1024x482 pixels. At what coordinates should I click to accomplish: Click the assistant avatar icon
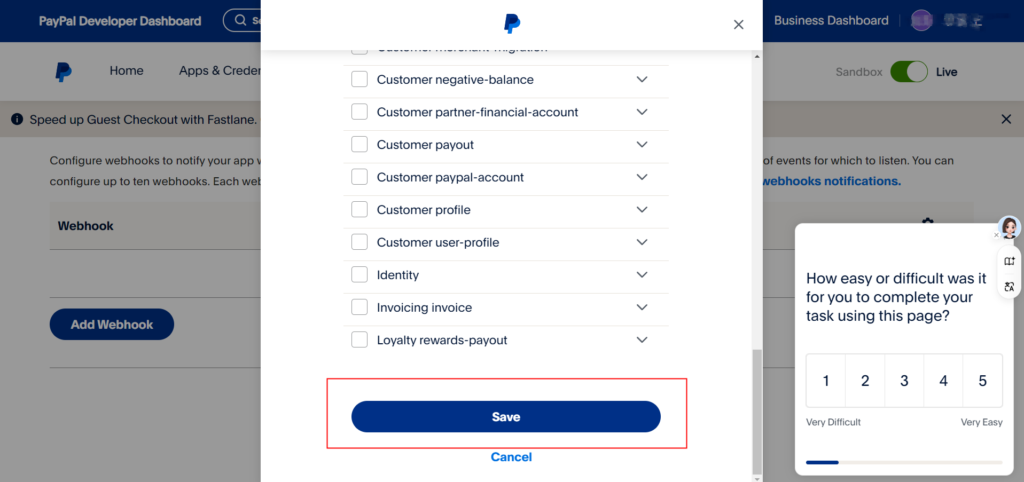point(1010,227)
